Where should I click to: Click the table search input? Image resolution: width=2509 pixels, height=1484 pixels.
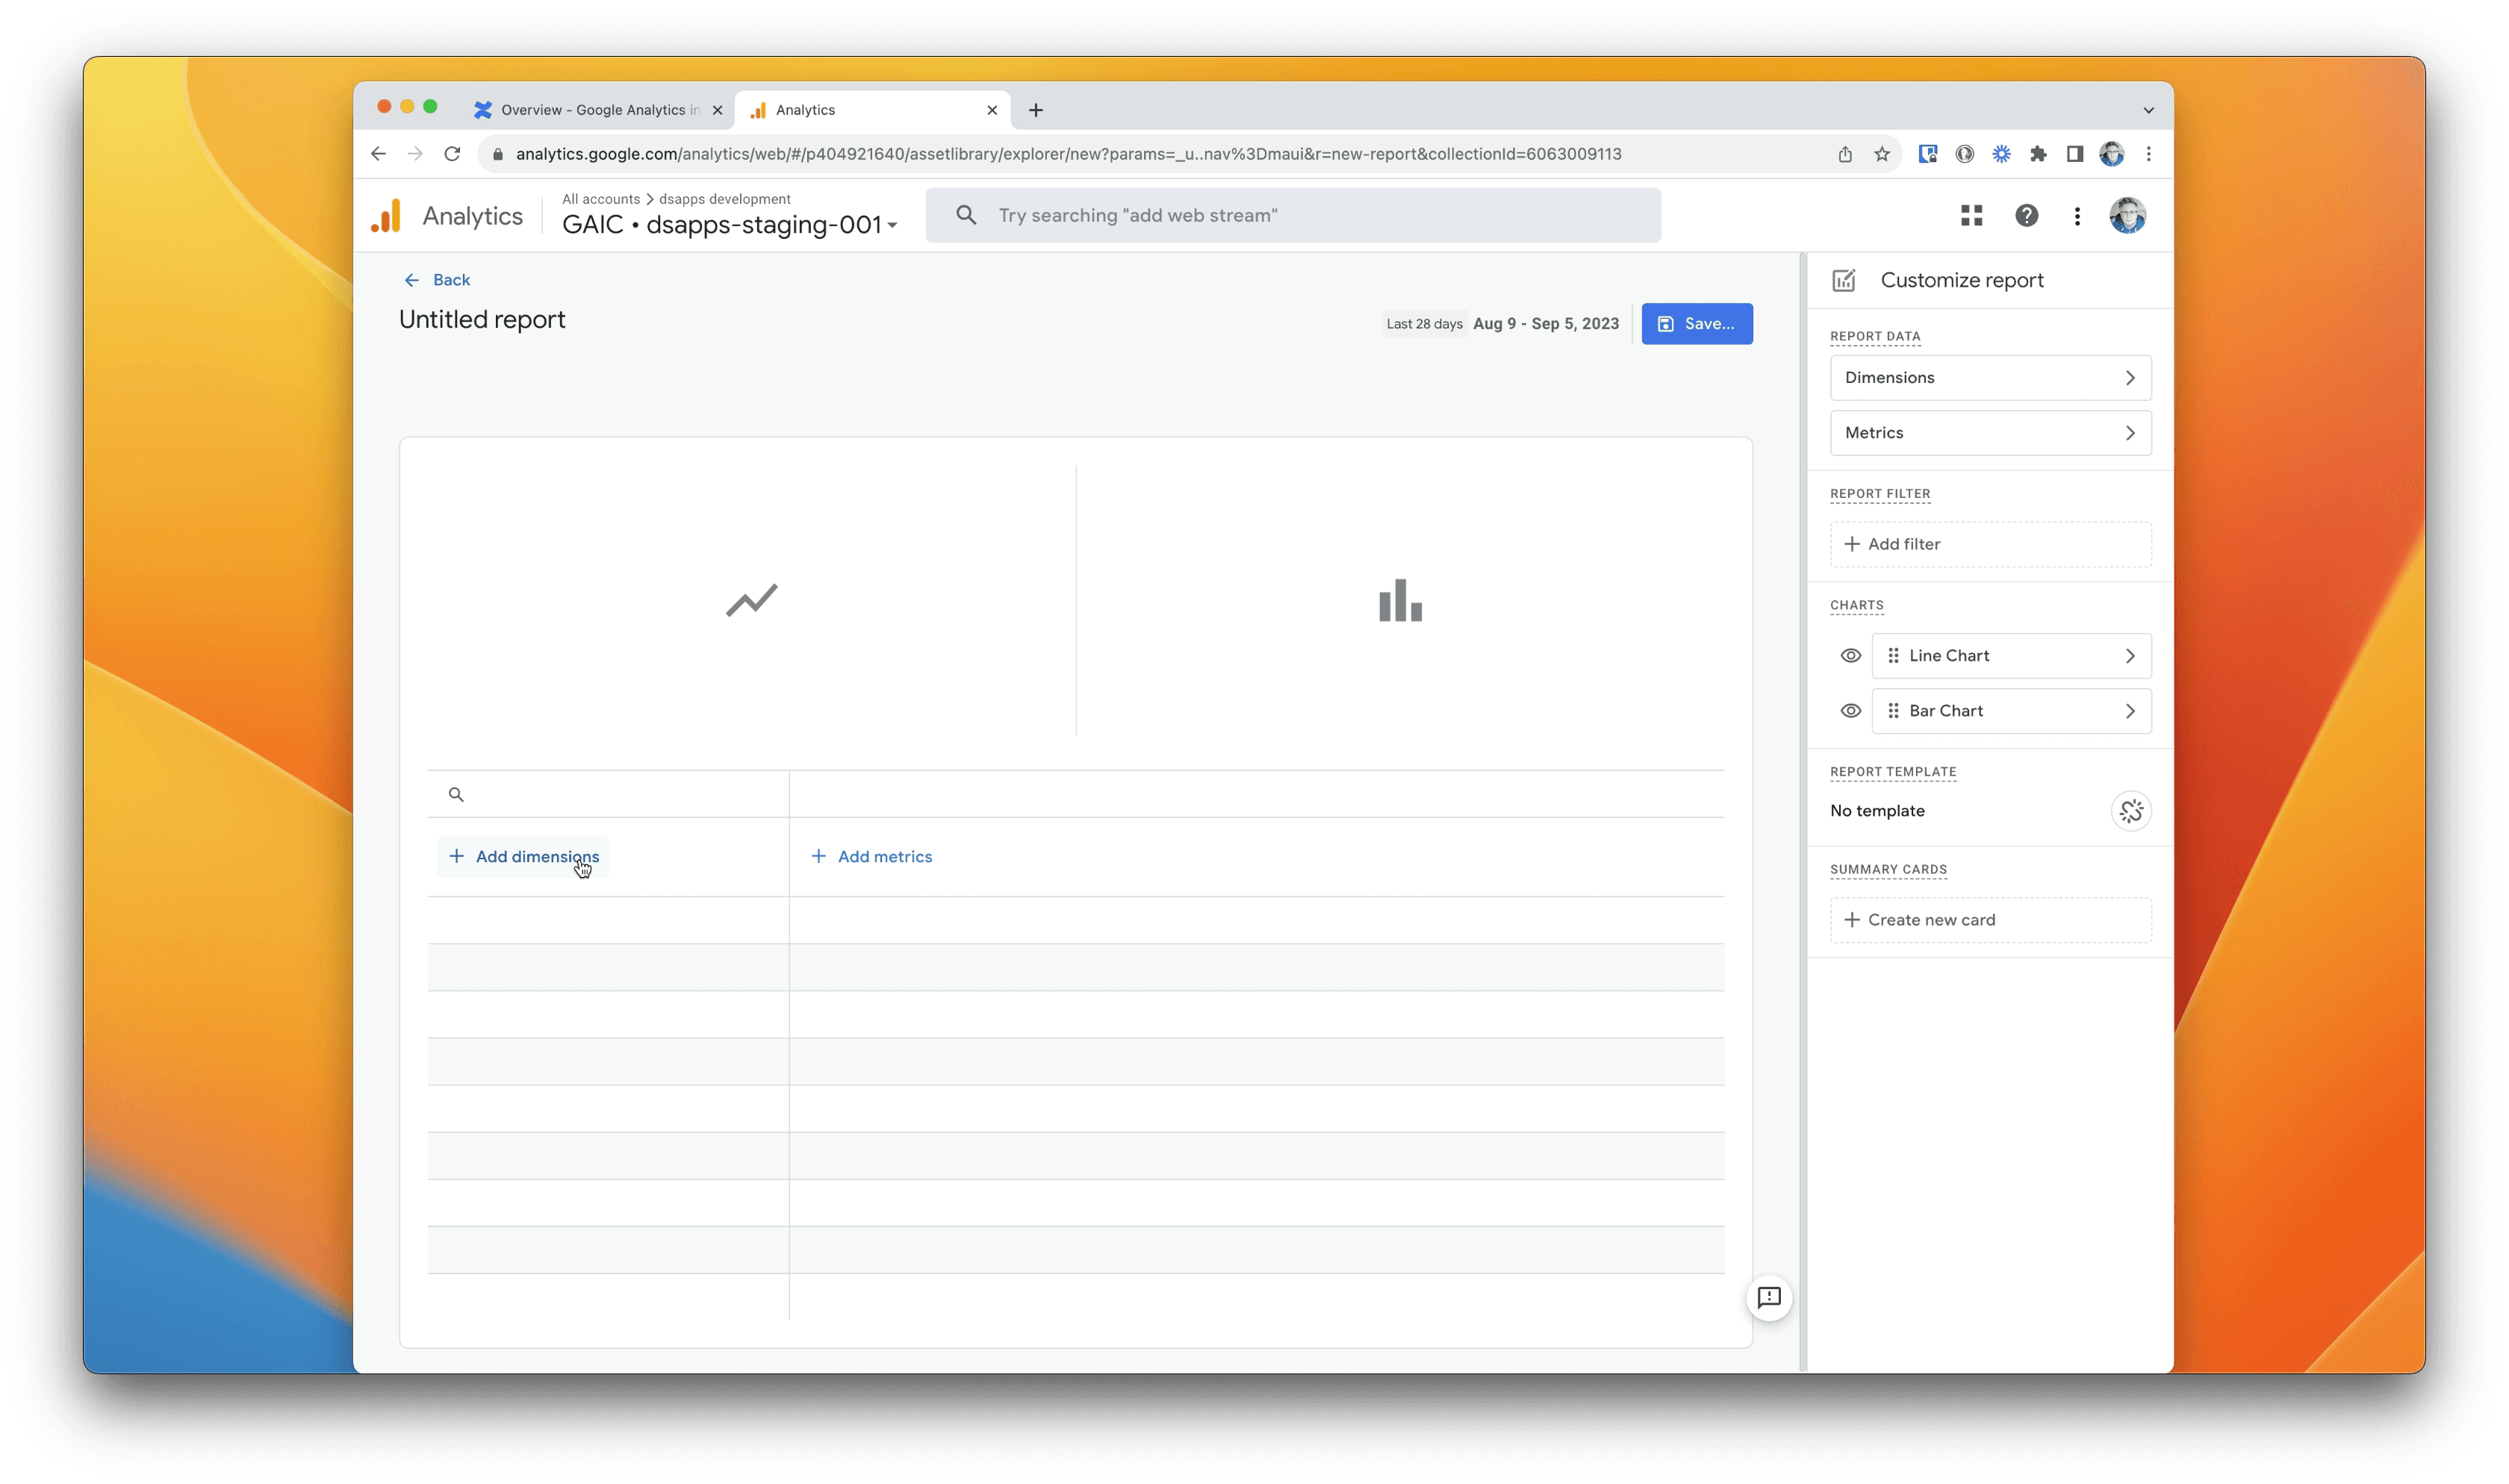tap(608, 794)
